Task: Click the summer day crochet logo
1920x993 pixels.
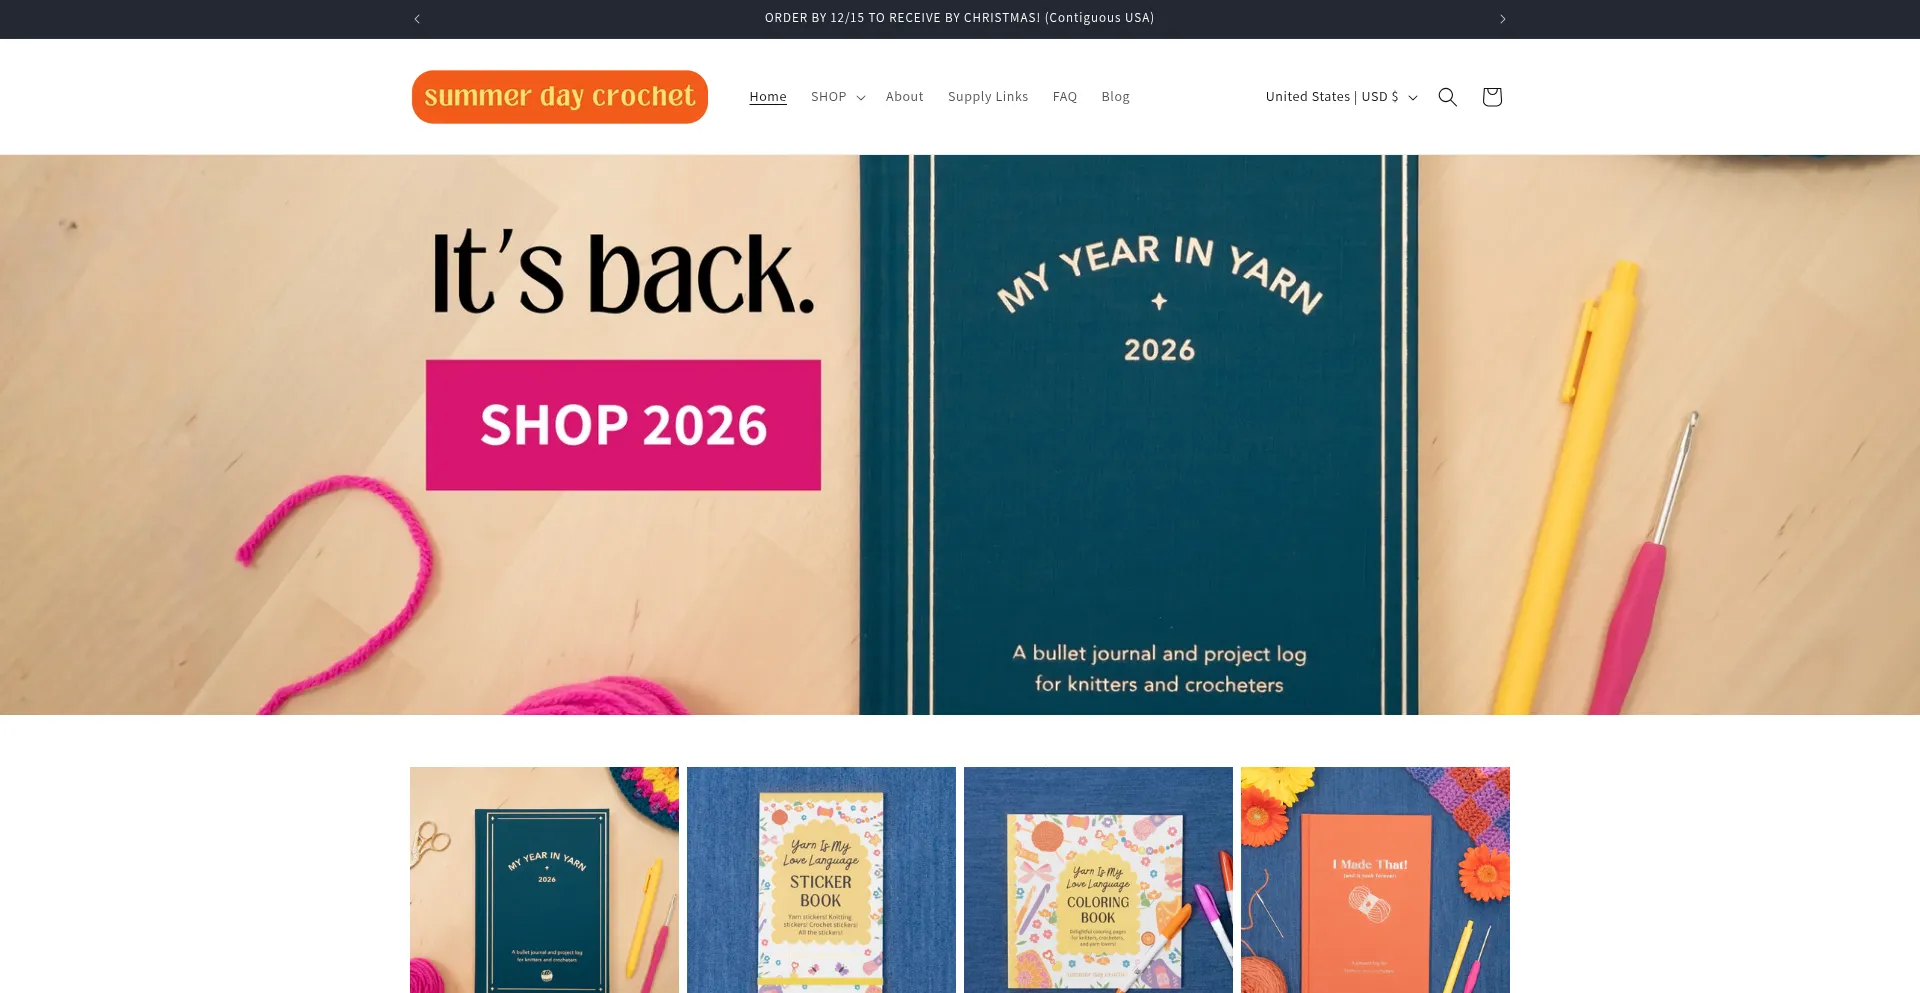Action: [x=559, y=97]
